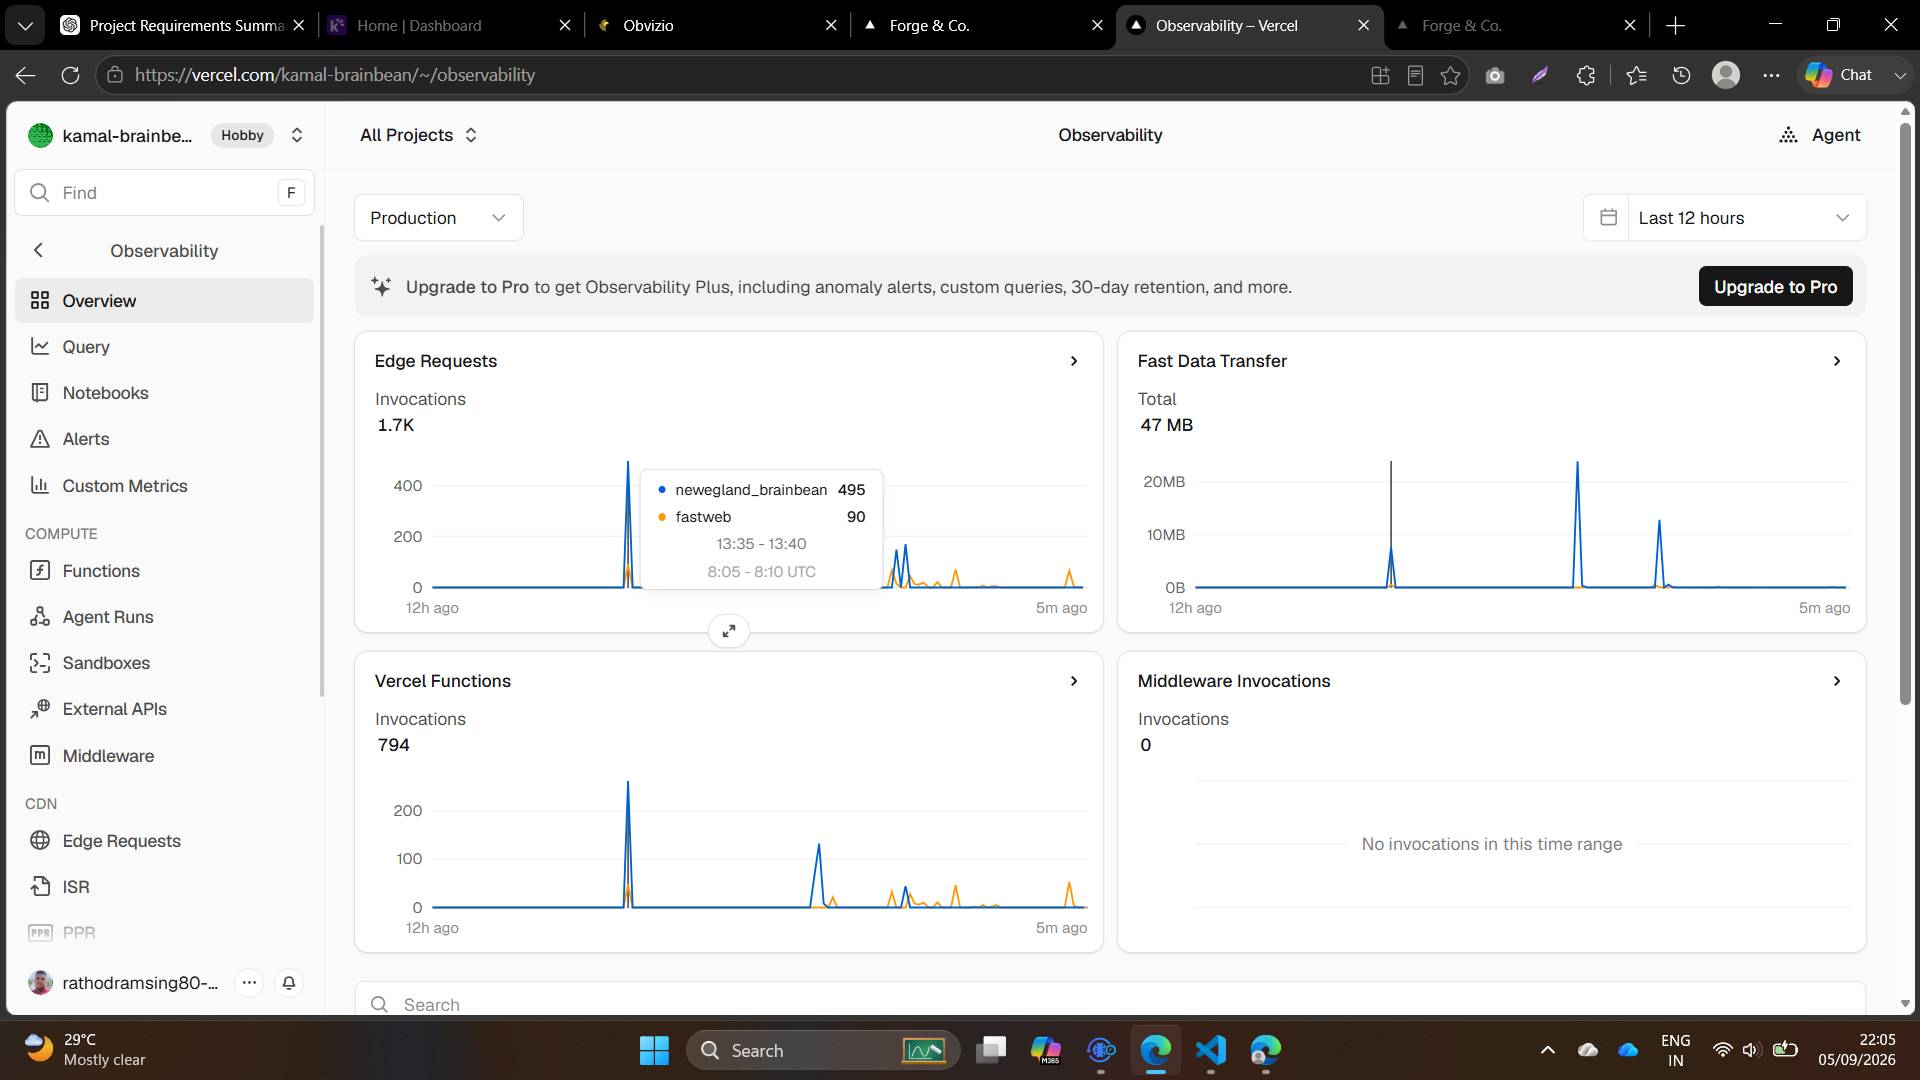Open the Production environment dropdown
The image size is (1920, 1080).
pyautogui.click(x=439, y=218)
